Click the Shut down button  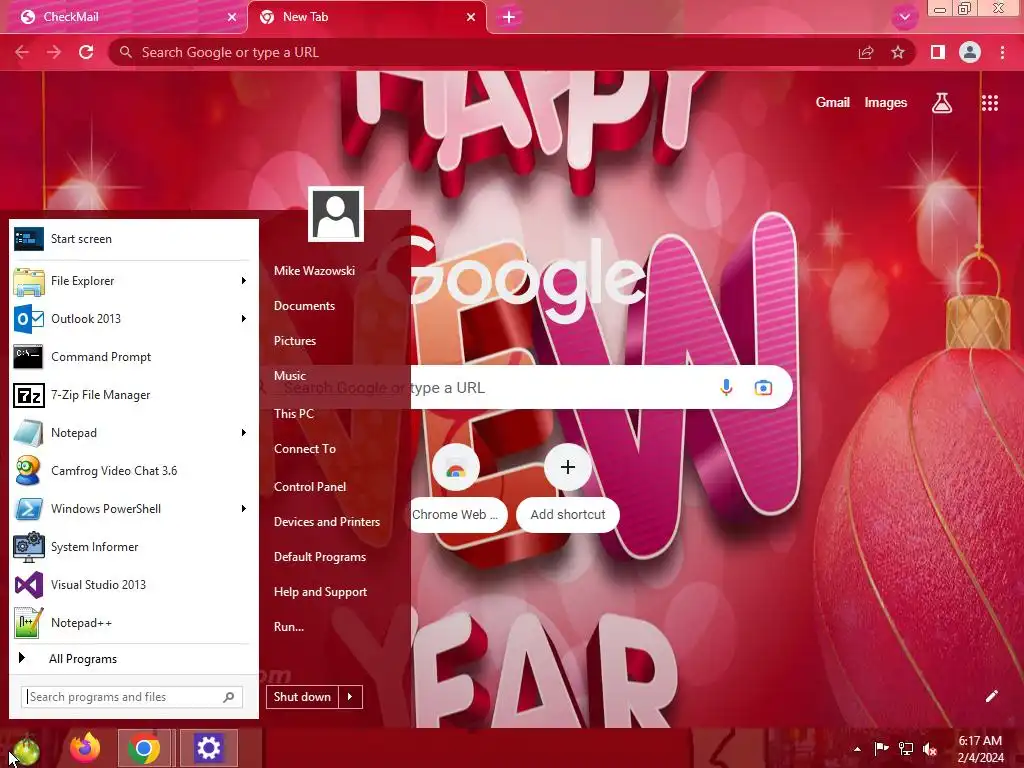(x=302, y=697)
